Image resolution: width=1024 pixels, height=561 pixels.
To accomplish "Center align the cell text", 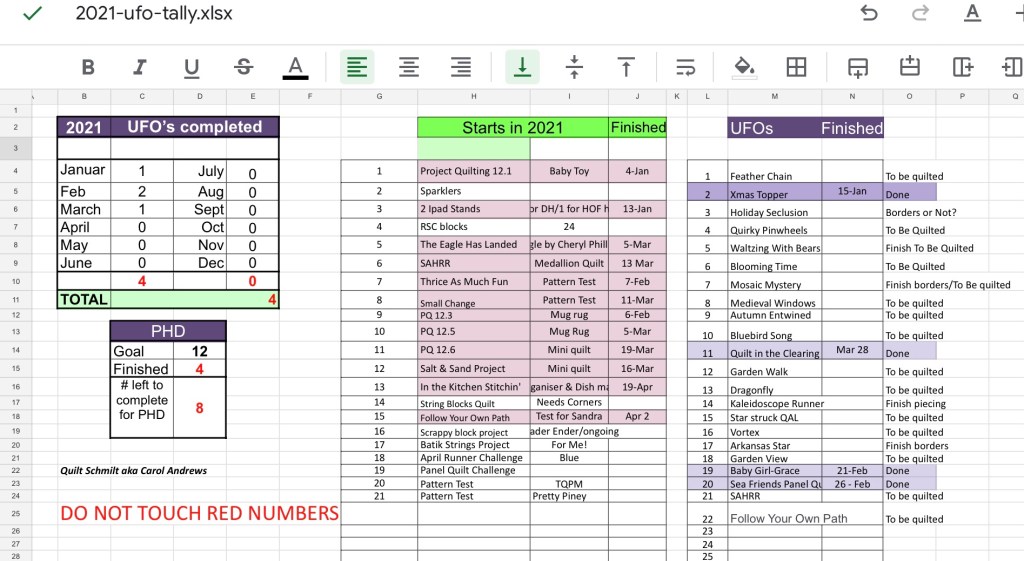I will [x=409, y=67].
